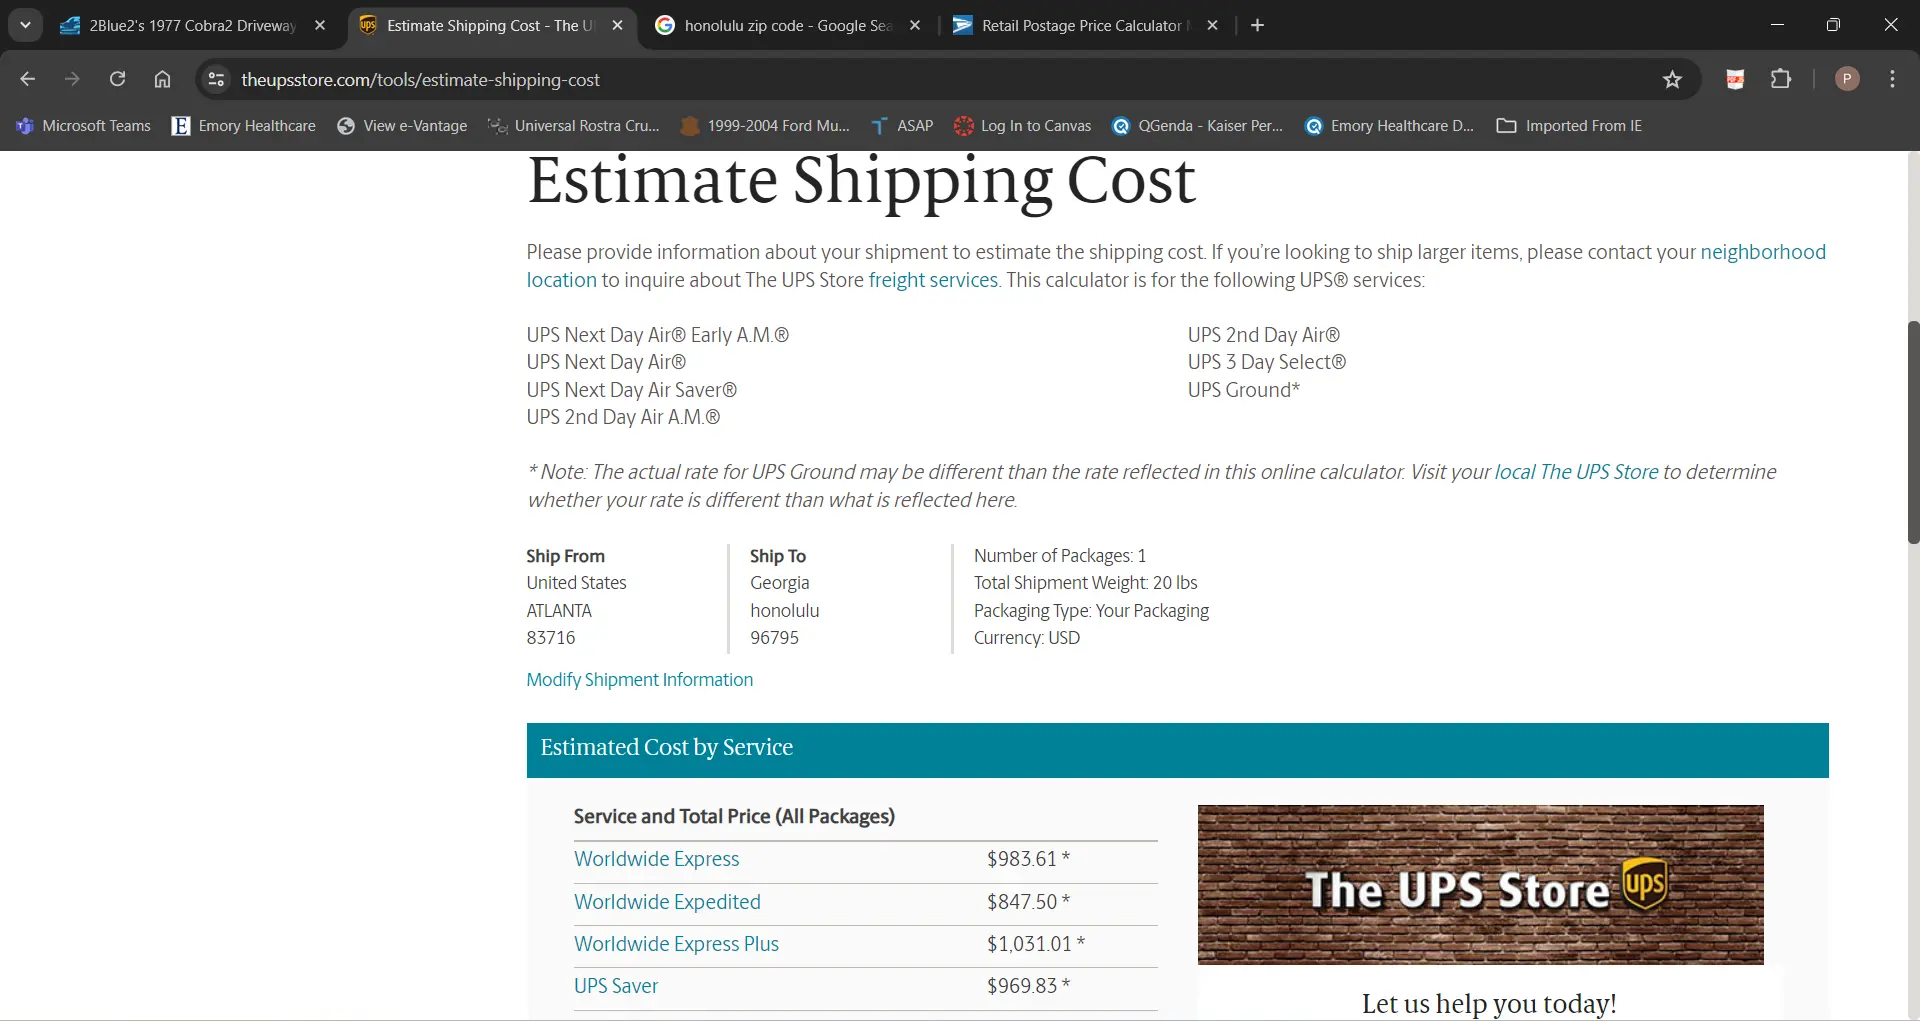Click The UPS Store brick wall image
The height and width of the screenshot is (1021, 1920).
point(1480,885)
